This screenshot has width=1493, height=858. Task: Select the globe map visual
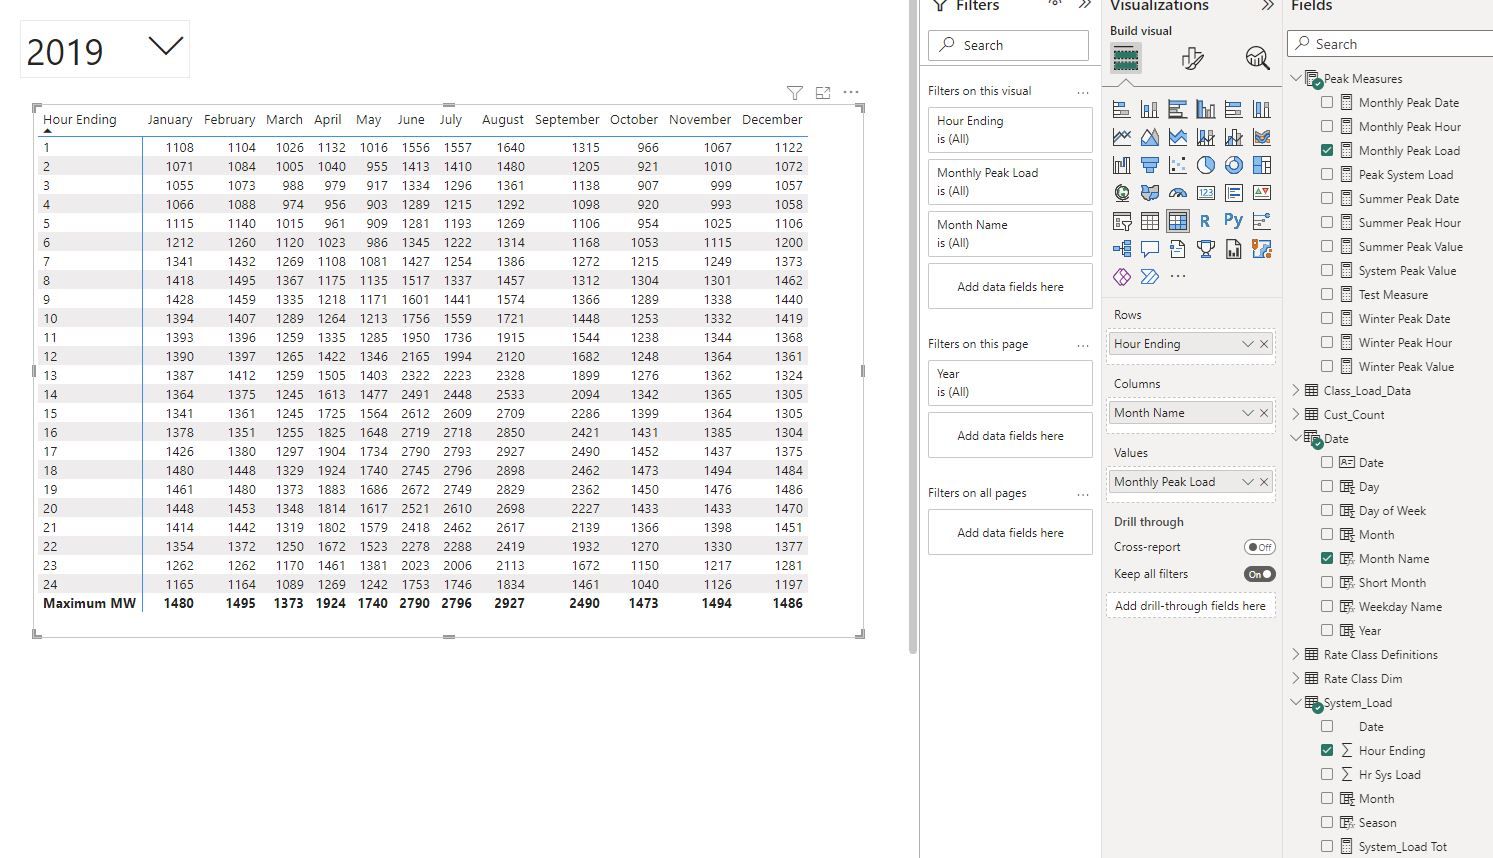click(1122, 193)
